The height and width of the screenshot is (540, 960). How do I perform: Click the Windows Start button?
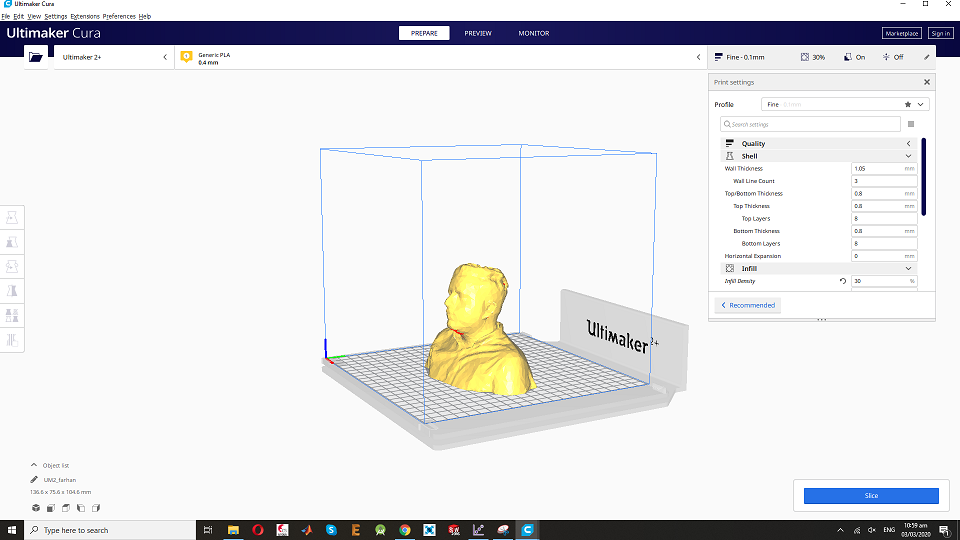coord(12,530)
